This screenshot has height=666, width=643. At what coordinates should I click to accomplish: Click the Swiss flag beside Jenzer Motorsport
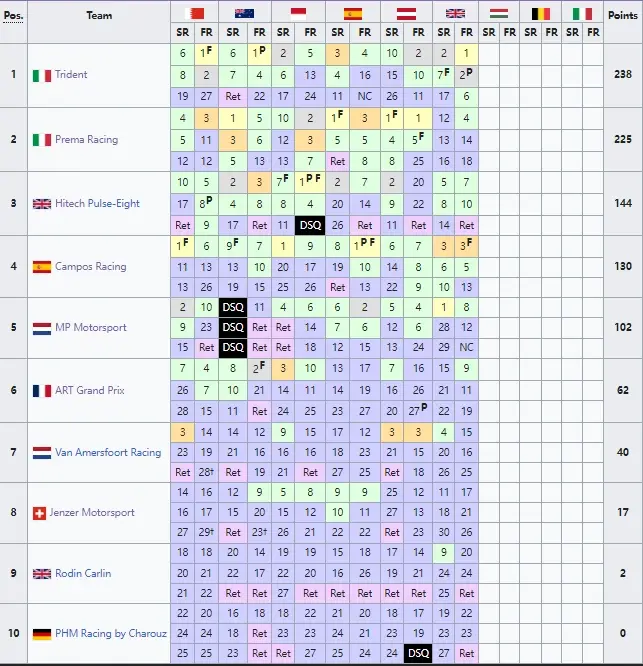click(x=41, y=513)
